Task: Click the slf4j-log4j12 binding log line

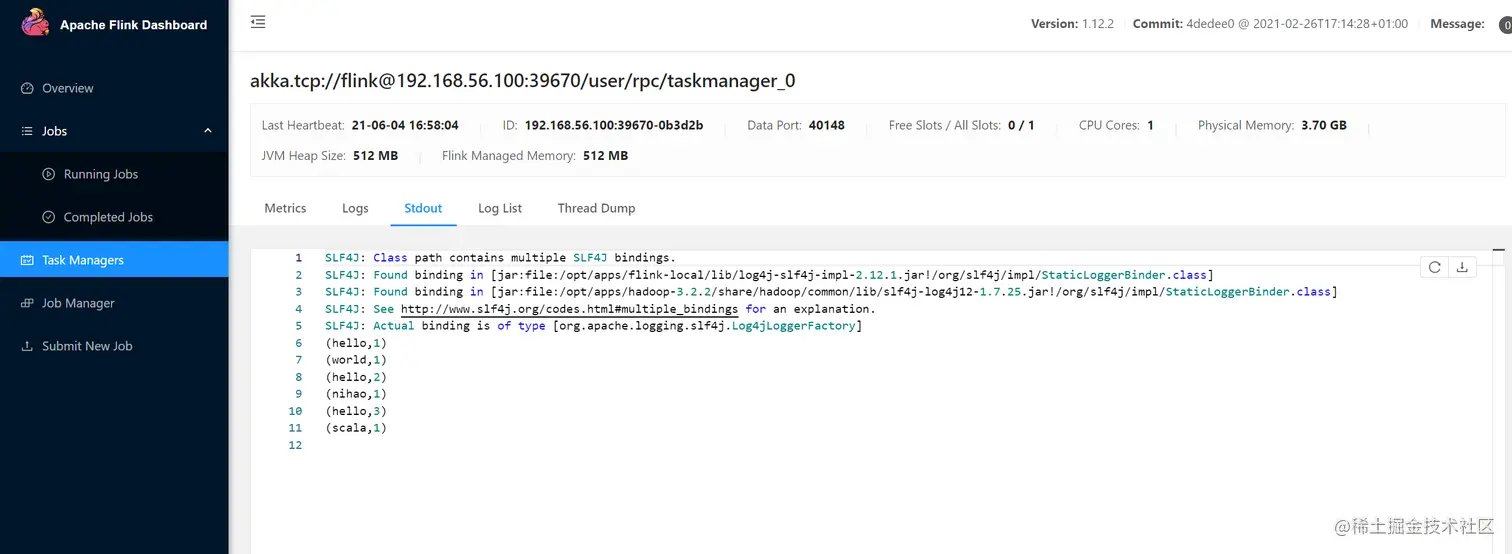Action: coord(831,292)
